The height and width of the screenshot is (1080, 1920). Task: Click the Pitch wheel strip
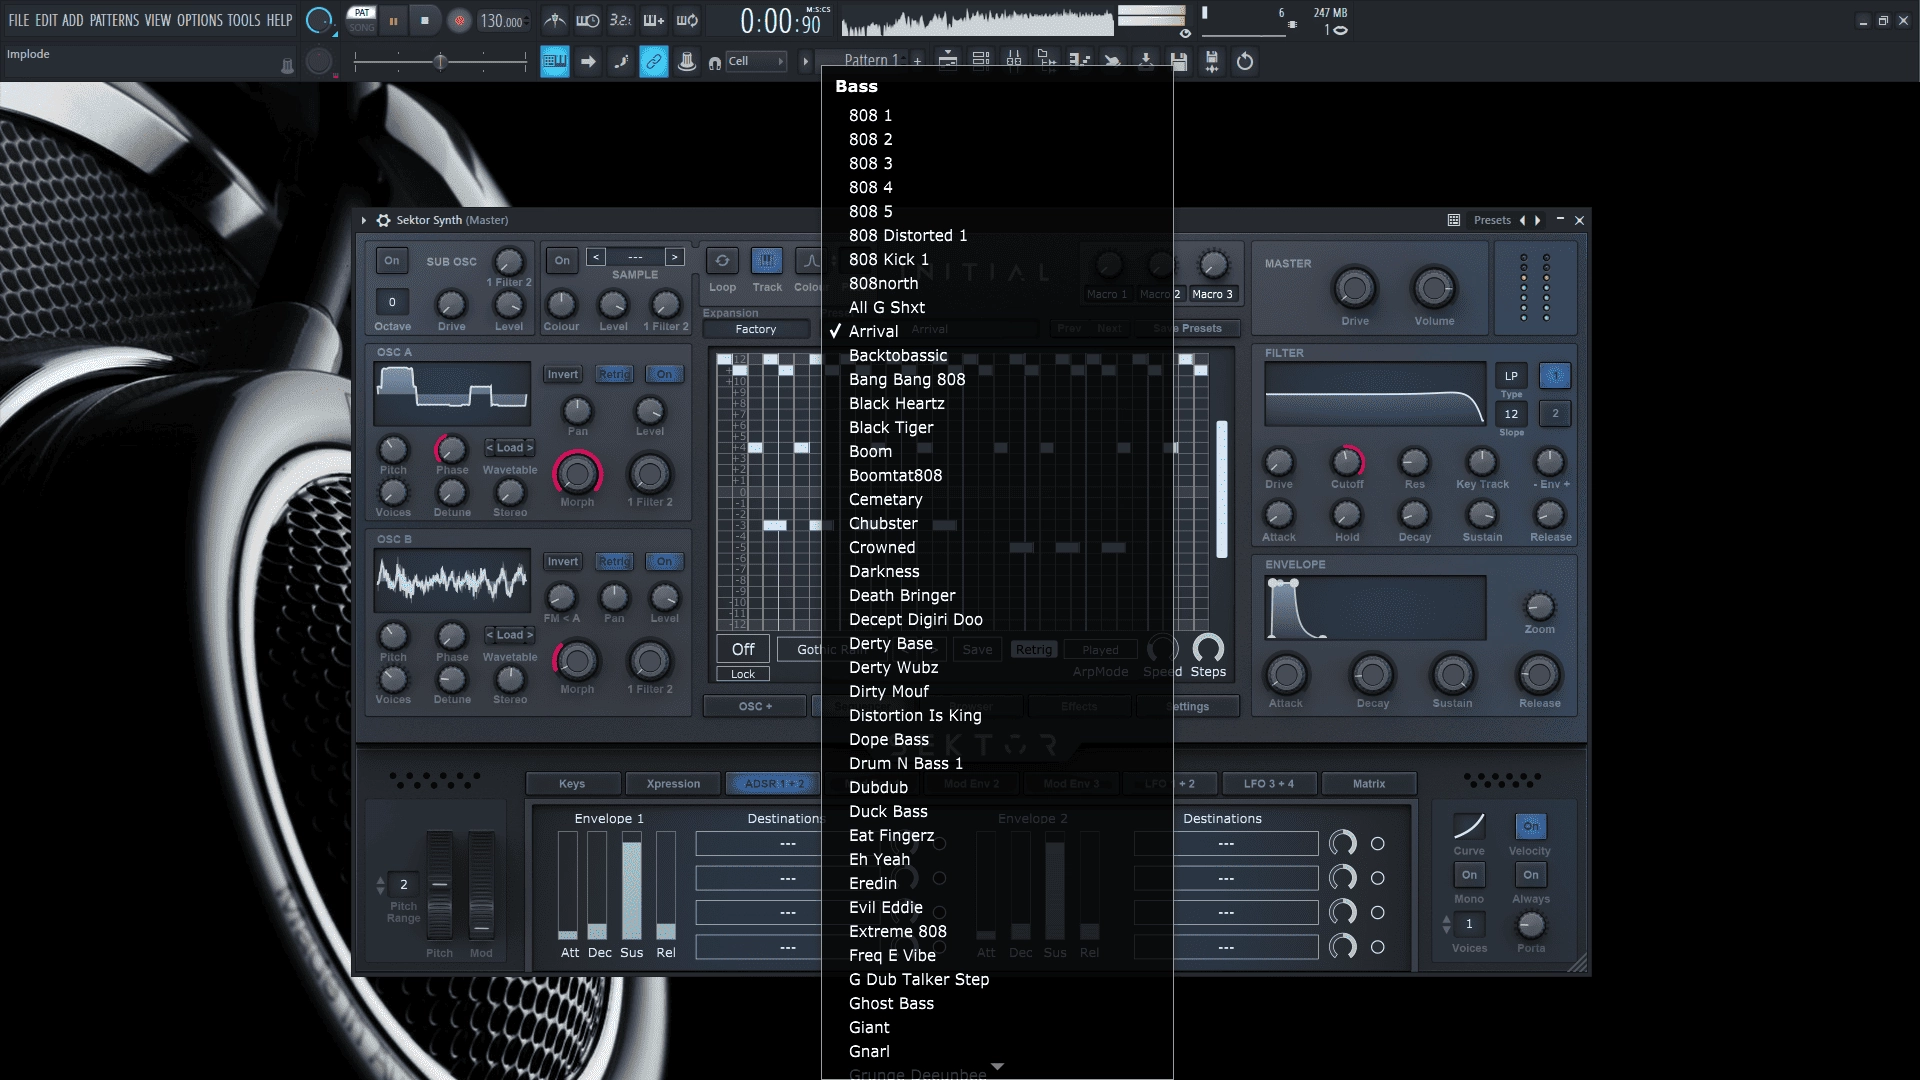[x=439, y=885]
